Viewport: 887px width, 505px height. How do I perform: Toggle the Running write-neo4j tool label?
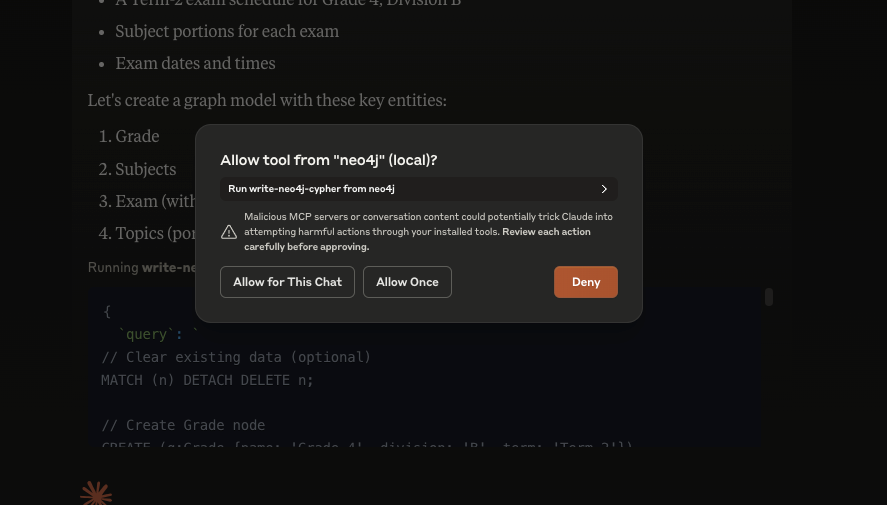(x=141, y=267)
